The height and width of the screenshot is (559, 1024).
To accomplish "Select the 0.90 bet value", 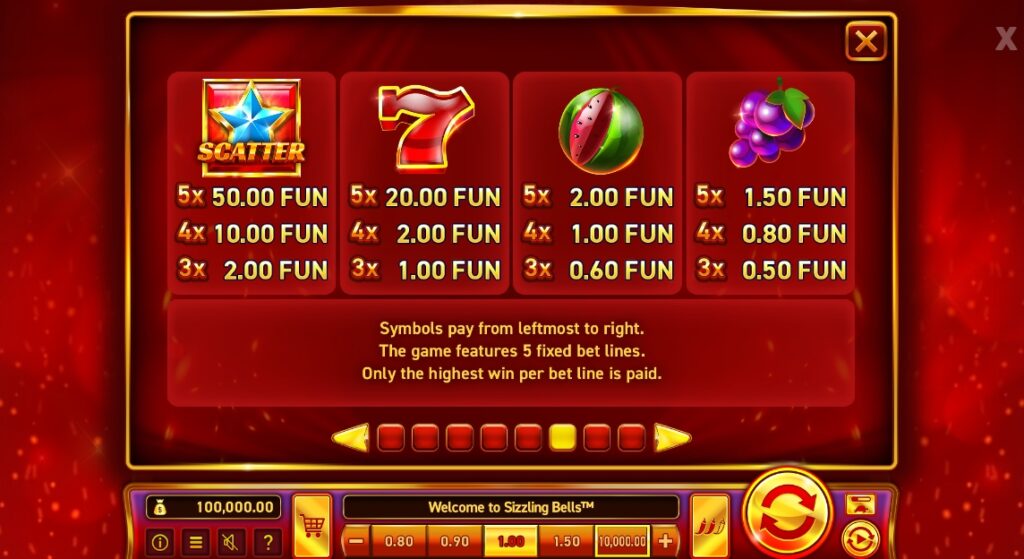I will (455, 541).
